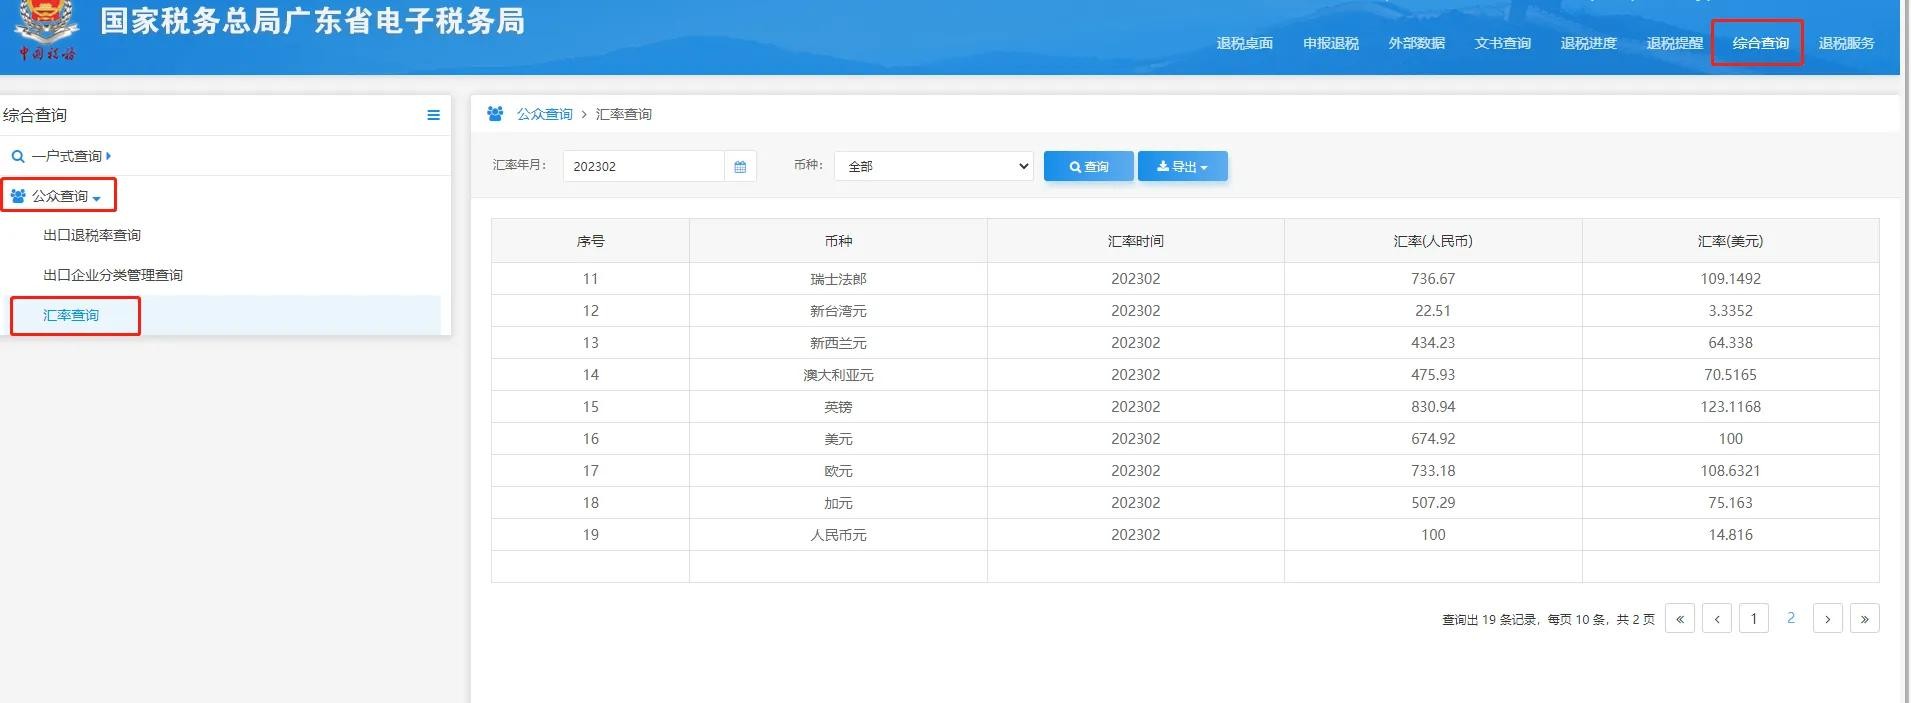
Task: Open the calendar picker for 汇率年月
Action: [x=740, y=167]
